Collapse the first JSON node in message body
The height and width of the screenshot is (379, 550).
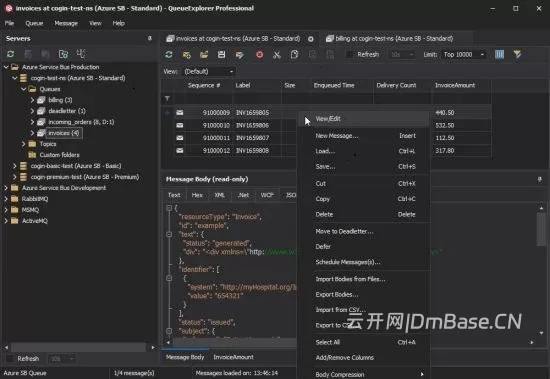tap(169, 208)
